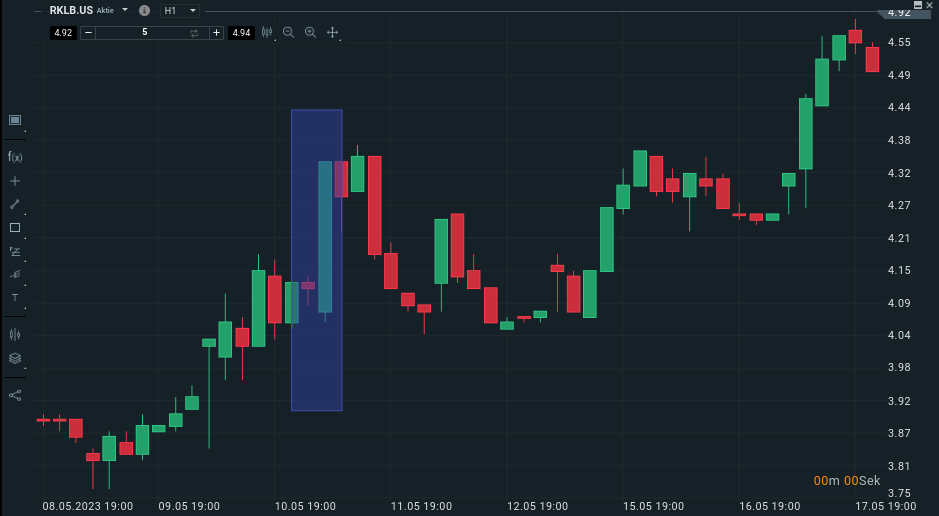
Task: Close the chart window with X
Action: [x=929, y=5]
